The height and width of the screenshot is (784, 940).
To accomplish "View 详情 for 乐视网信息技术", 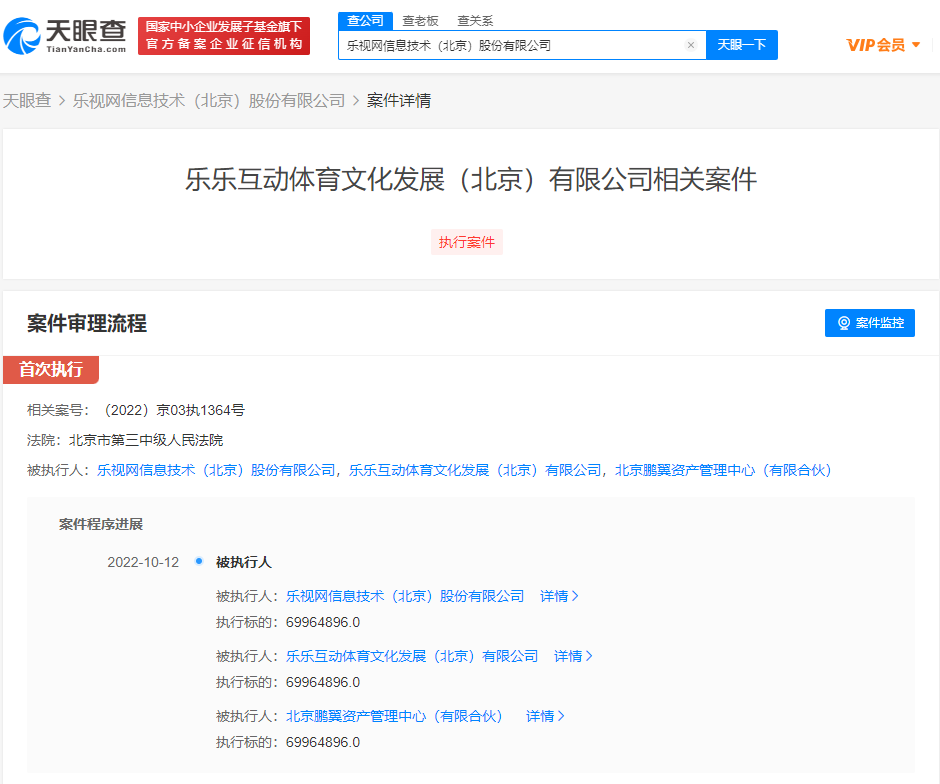I will [559, 596].
